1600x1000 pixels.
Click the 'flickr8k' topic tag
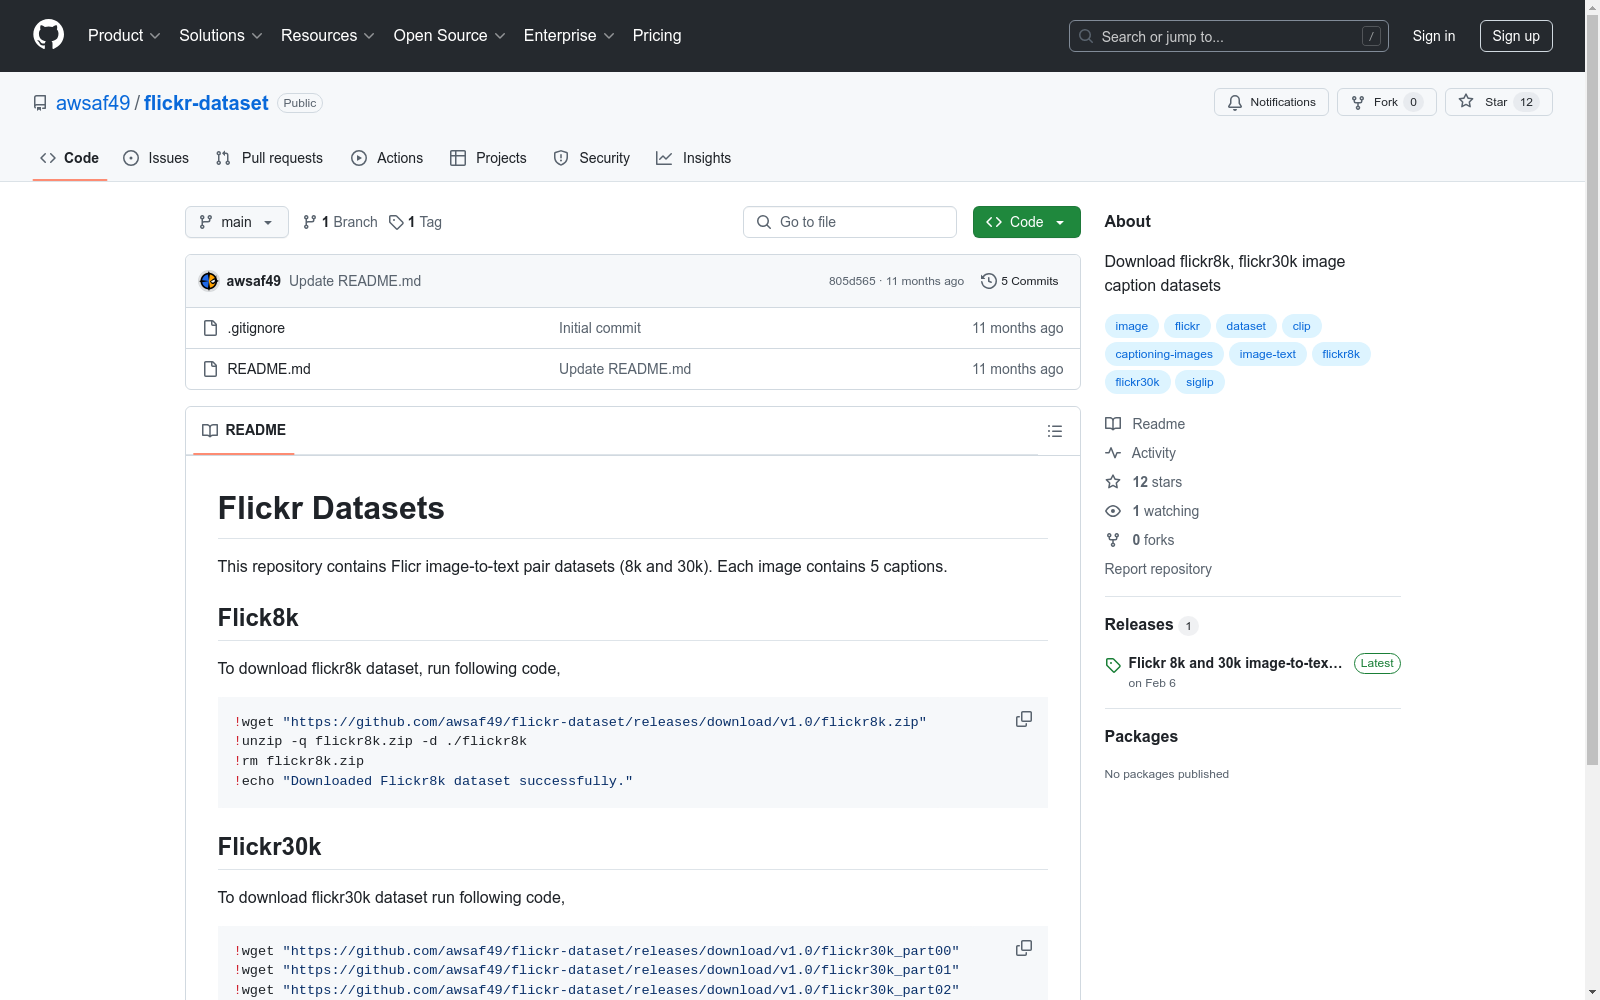coord(1341,354)
